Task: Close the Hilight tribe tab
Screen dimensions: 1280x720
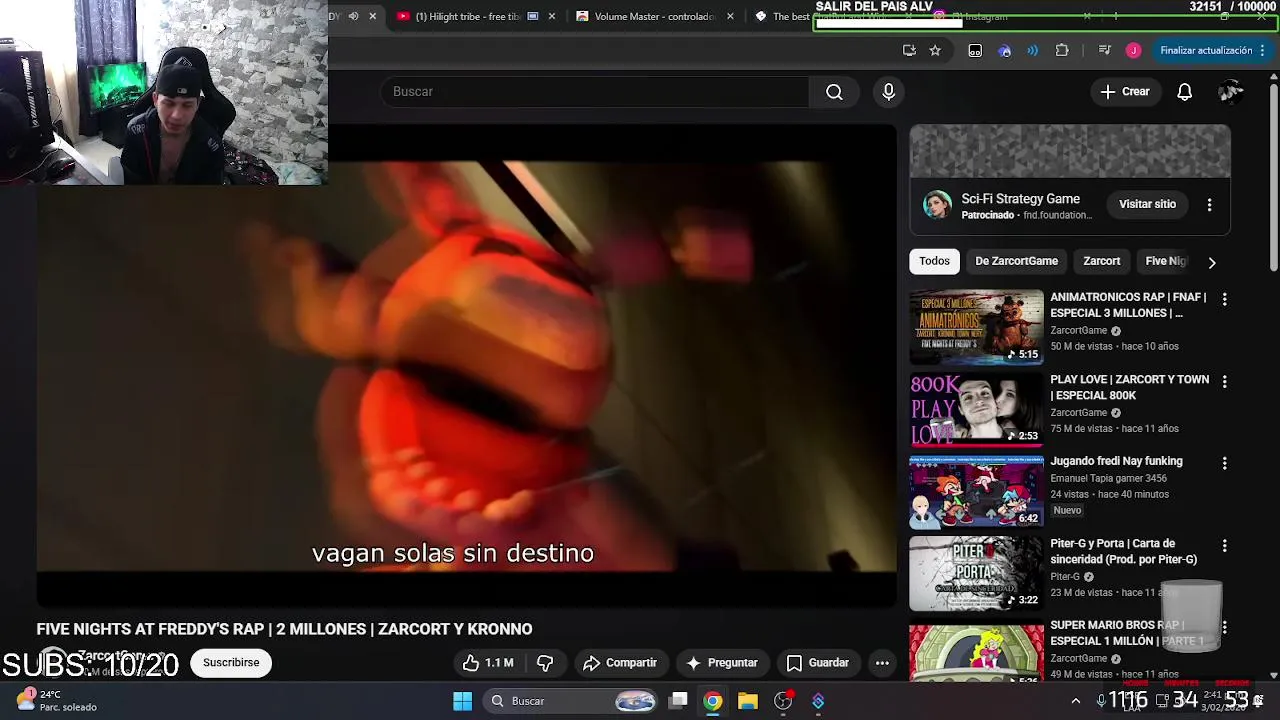Action: click(552, 16)
